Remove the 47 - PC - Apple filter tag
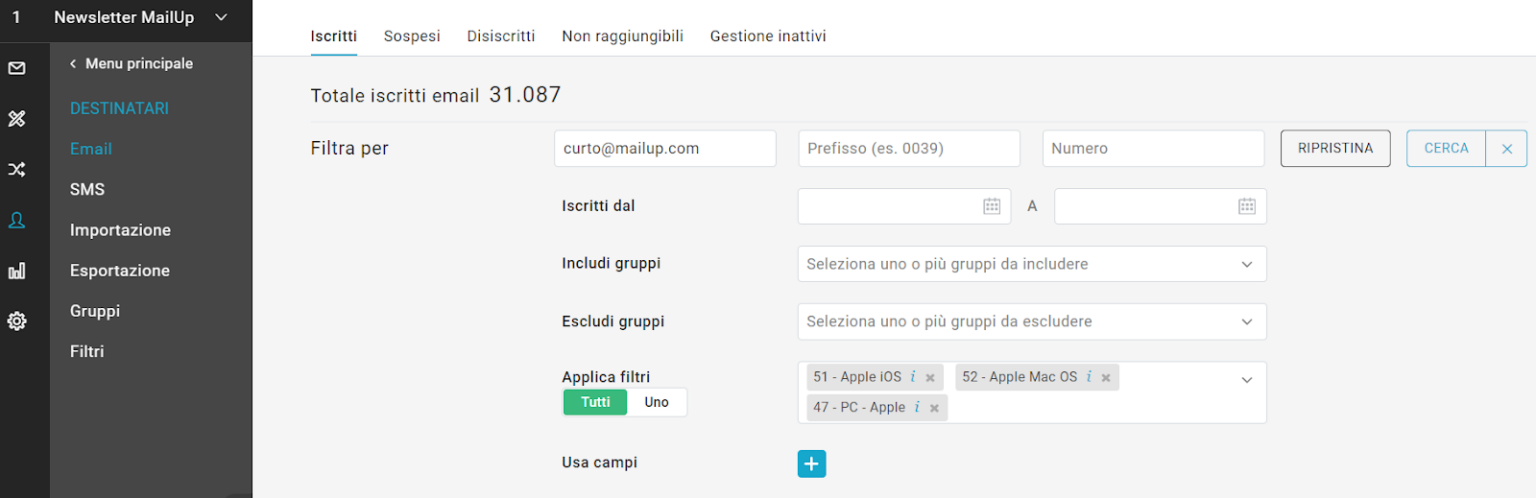This screenshot has width=1536, height=498. (934, 408)
